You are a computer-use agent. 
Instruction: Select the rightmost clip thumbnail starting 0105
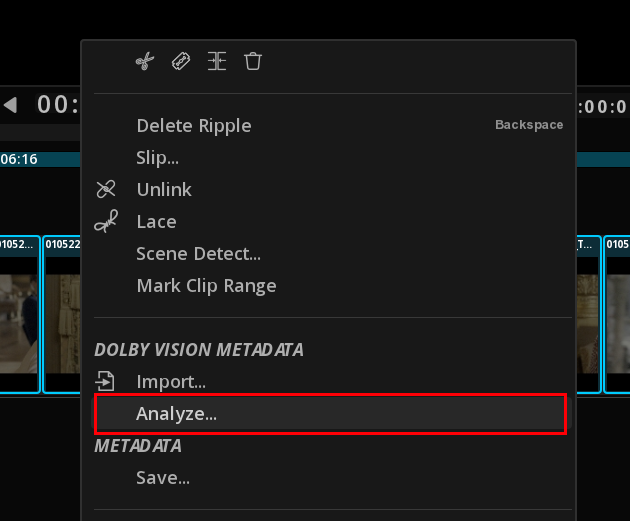click(617, 314)
